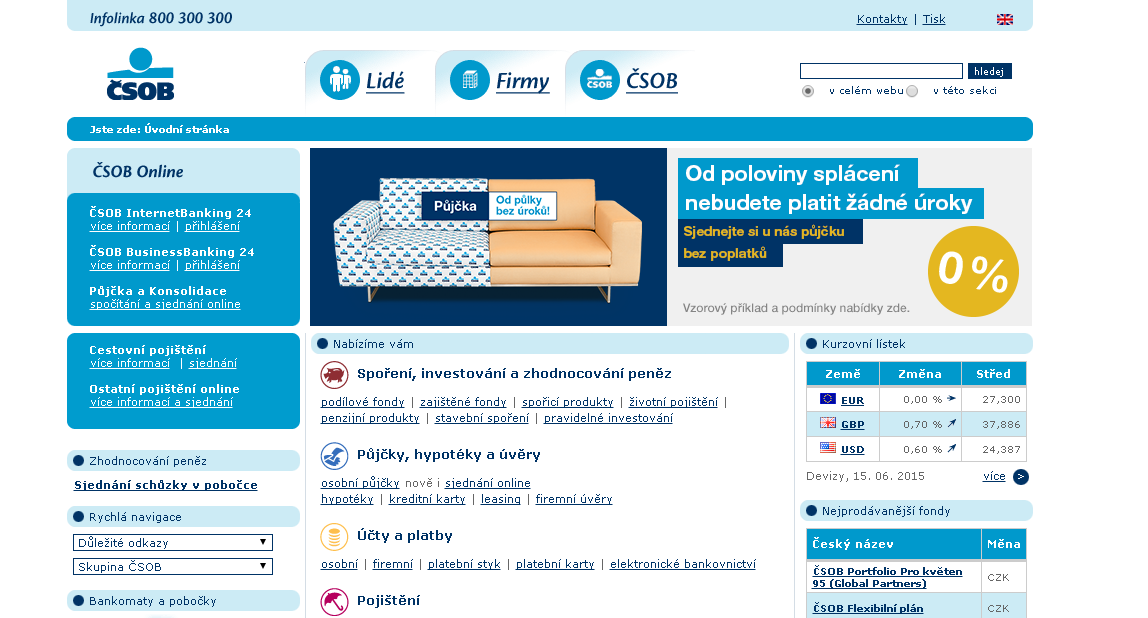Viewport: 1148px width, 618px height.
Task: Open the leasing link
Action: 501,499
